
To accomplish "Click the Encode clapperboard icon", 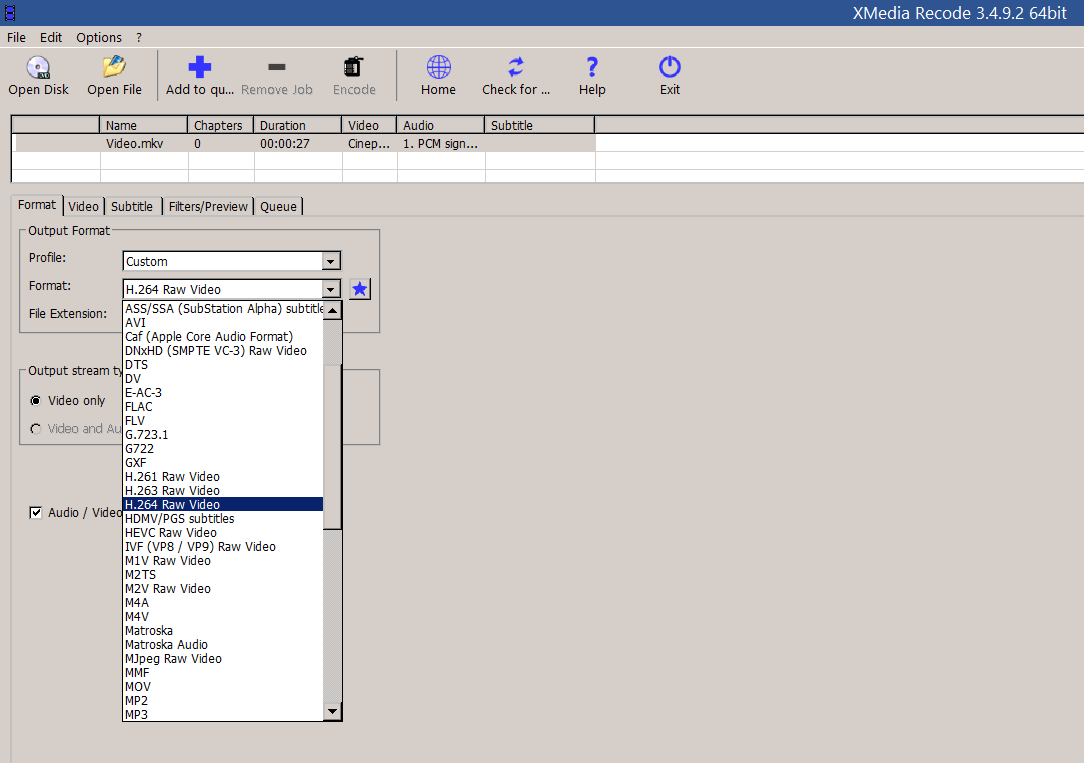I will (354, 67).
